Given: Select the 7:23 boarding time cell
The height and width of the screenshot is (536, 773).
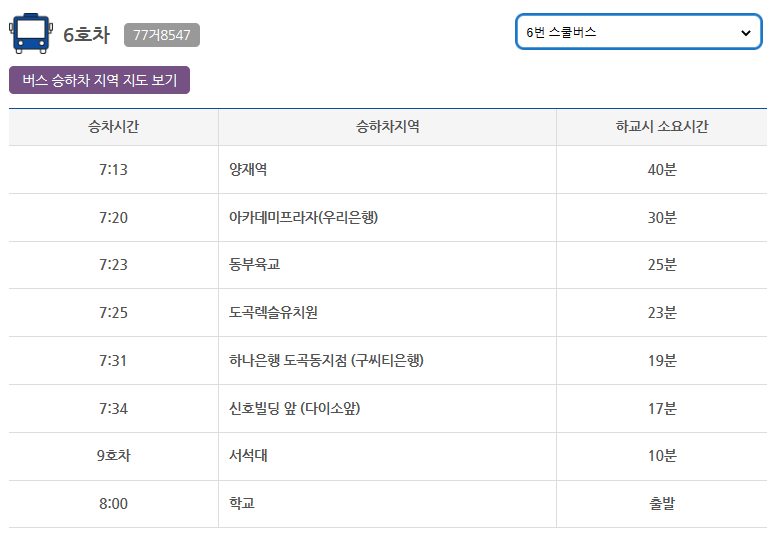Looking at the screenshot, I should (113, 265).
